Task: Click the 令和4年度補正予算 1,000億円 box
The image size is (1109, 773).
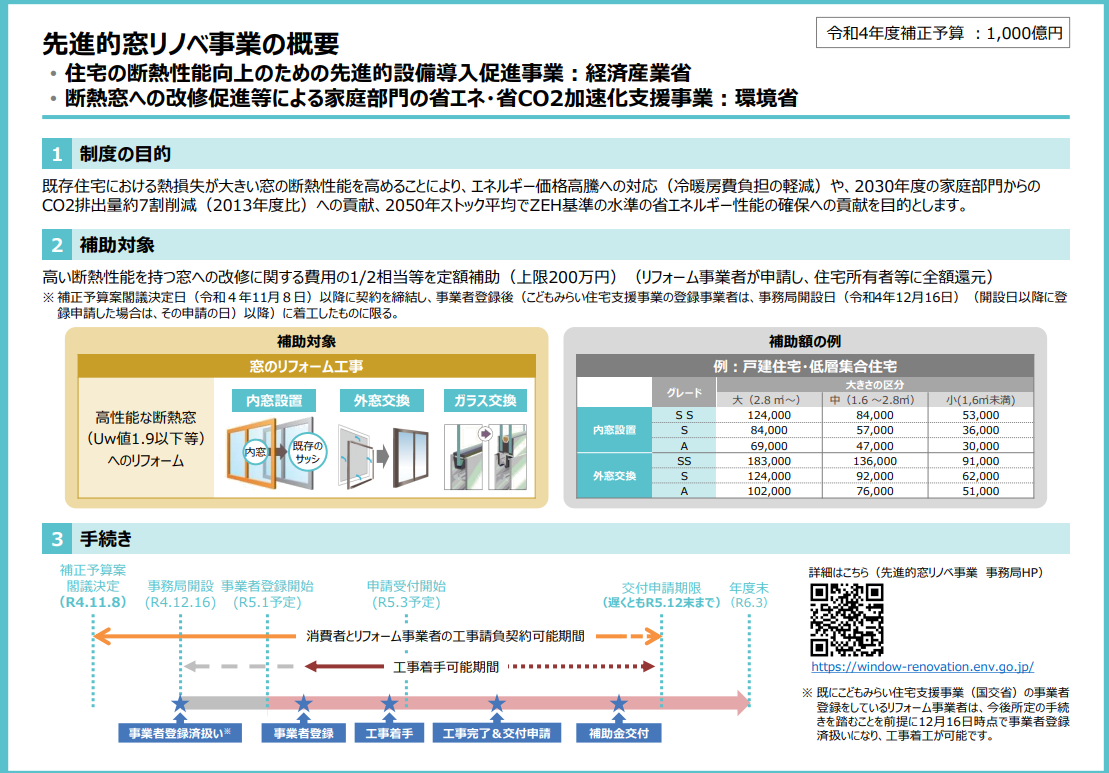Action: click(x=943, y=33)
